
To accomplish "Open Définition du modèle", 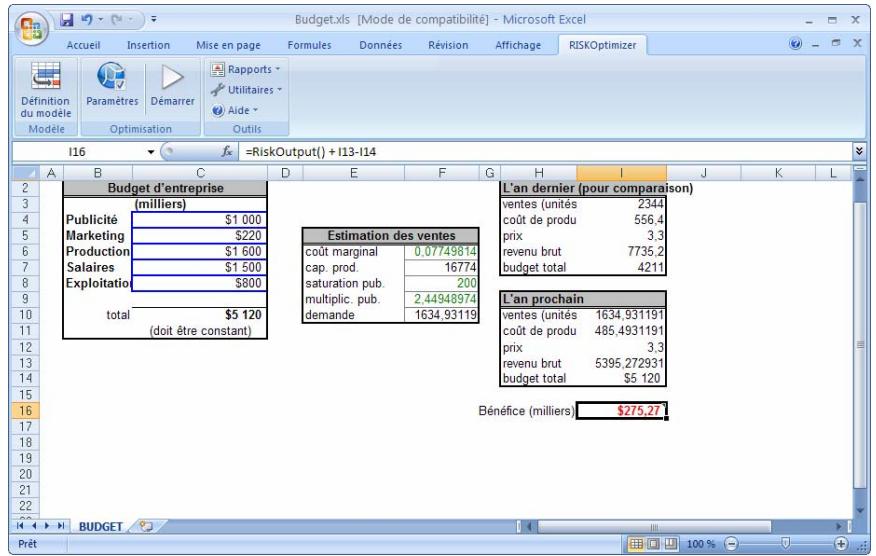I will click(x=46, y=89).
